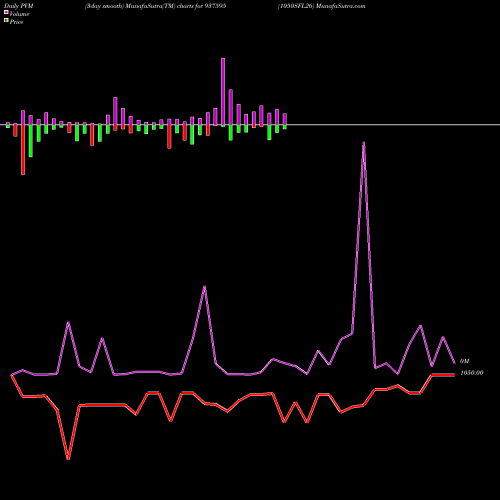500x500 pixels.
Task: Click the lowest dip of red price line
Action: 68,459
